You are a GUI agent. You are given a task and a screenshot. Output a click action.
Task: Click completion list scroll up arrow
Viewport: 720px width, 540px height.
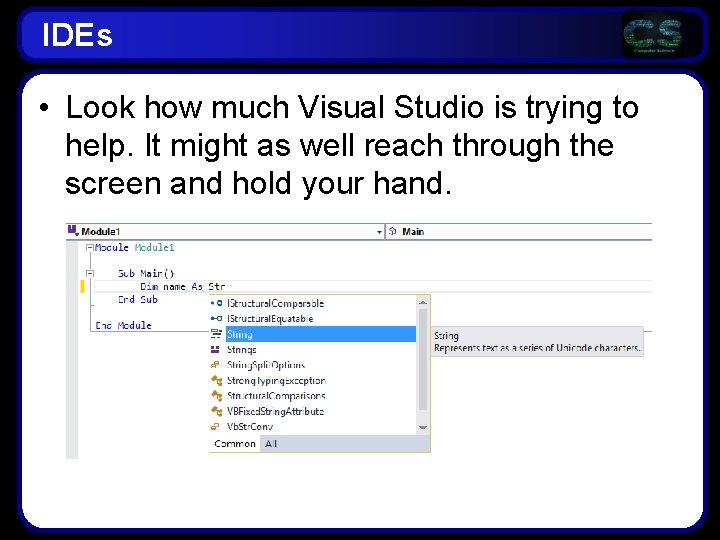coord(423,302)
